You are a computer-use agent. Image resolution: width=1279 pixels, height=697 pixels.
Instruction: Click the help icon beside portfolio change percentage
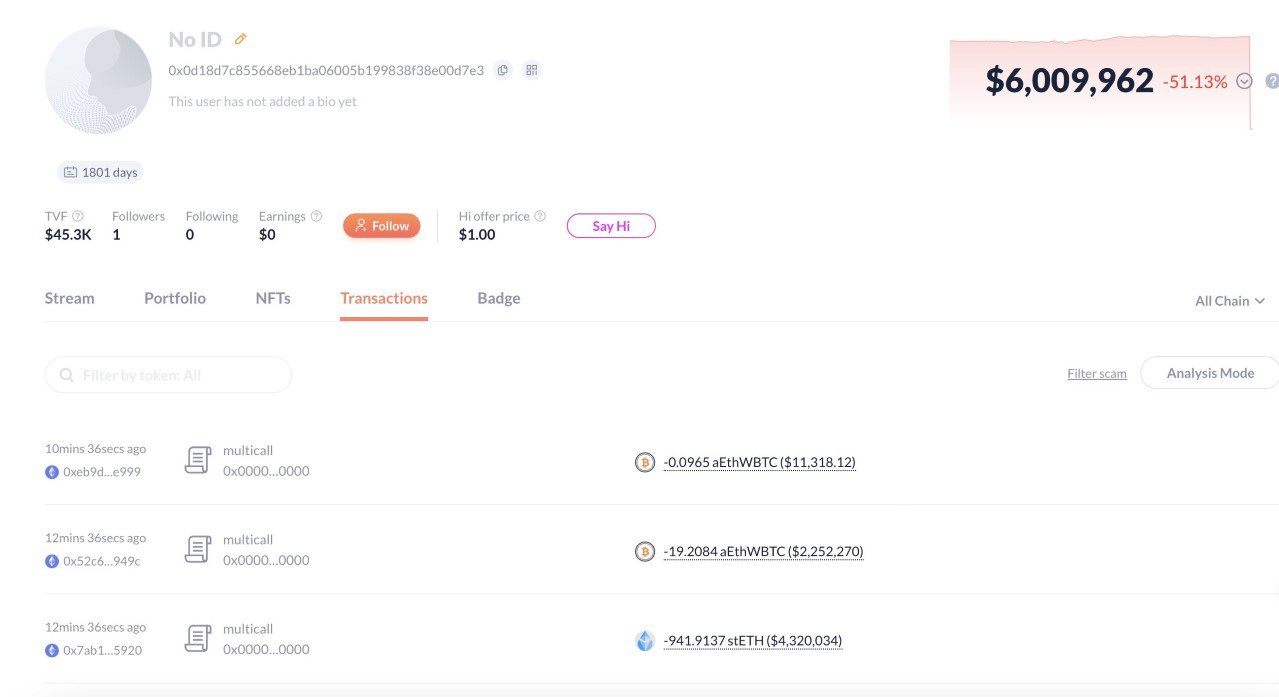point(1272,81)
